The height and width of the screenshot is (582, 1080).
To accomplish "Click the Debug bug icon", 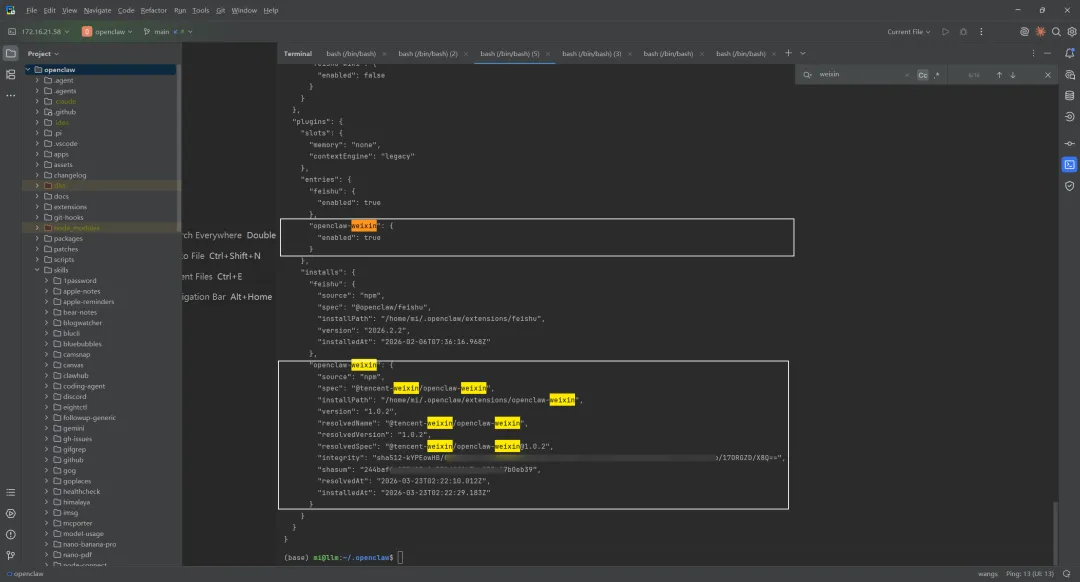I will 963,32.
